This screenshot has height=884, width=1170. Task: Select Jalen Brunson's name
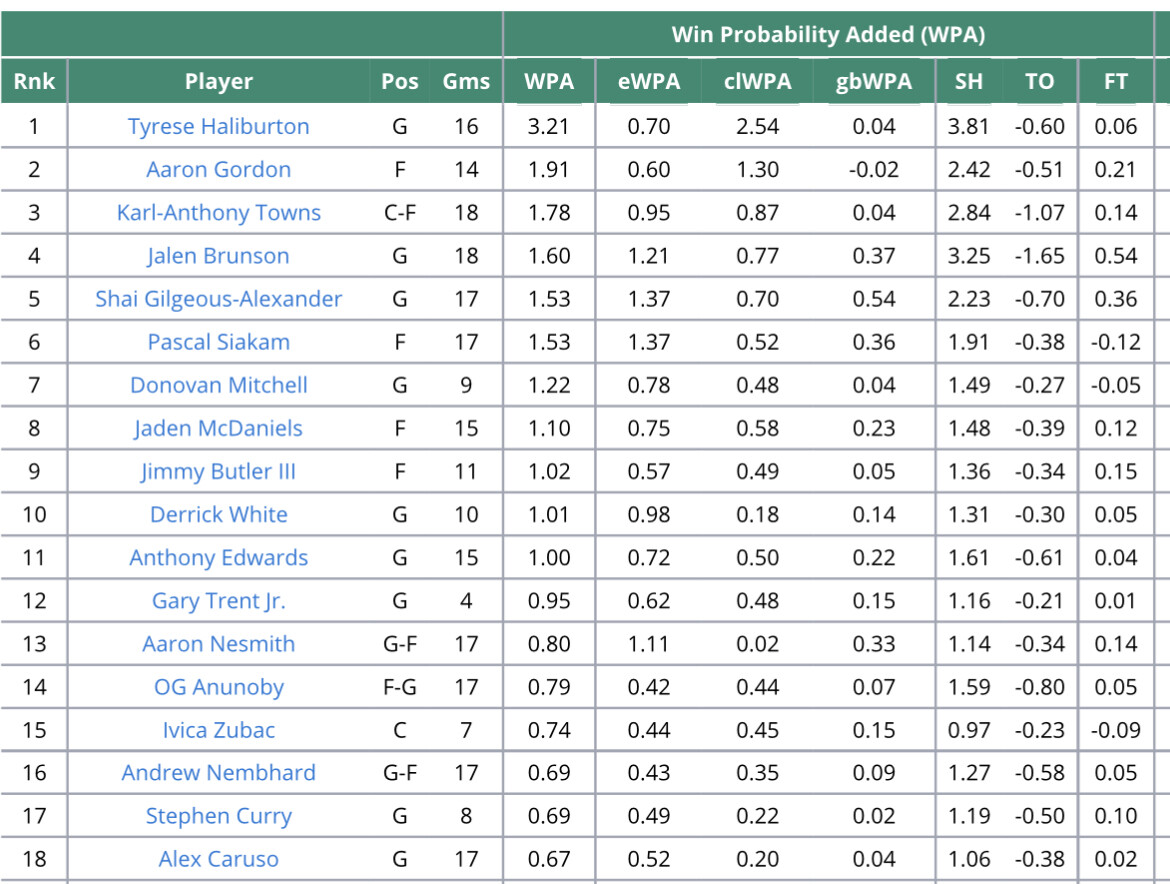[218, 255]
